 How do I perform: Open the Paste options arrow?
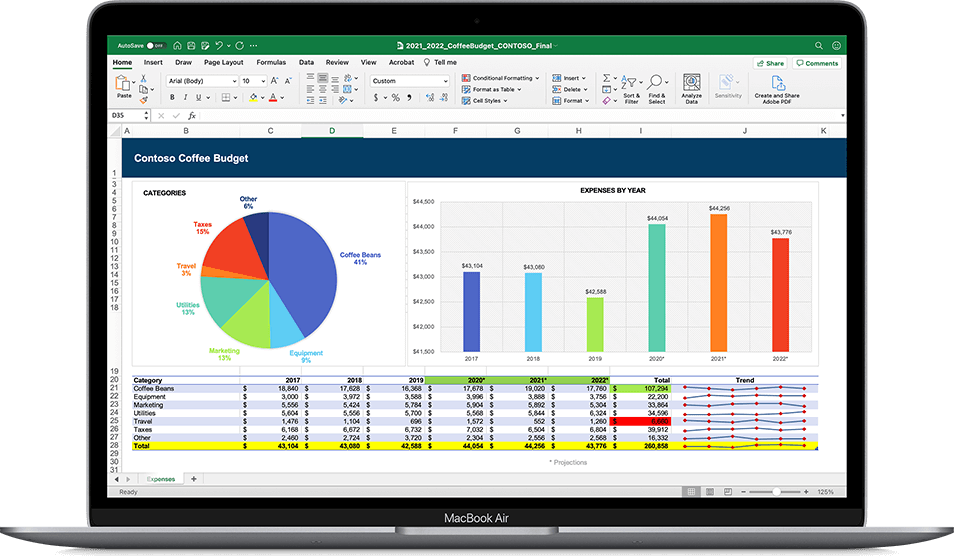(x=134, y=81)
